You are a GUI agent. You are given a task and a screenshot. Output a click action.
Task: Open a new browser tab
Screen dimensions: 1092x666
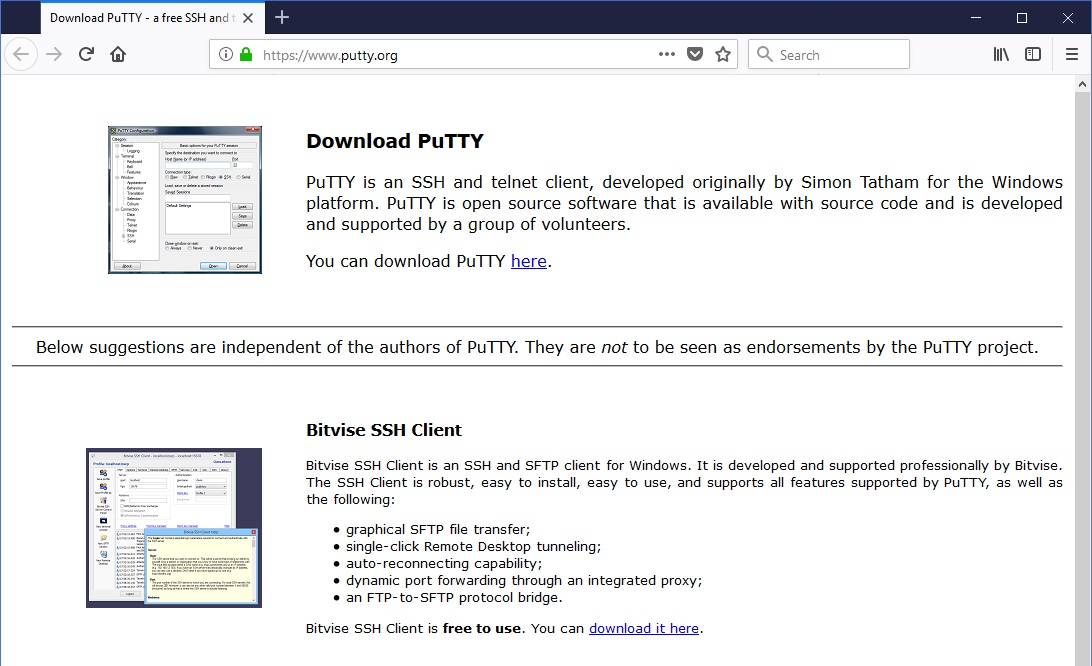pos(281,17)
